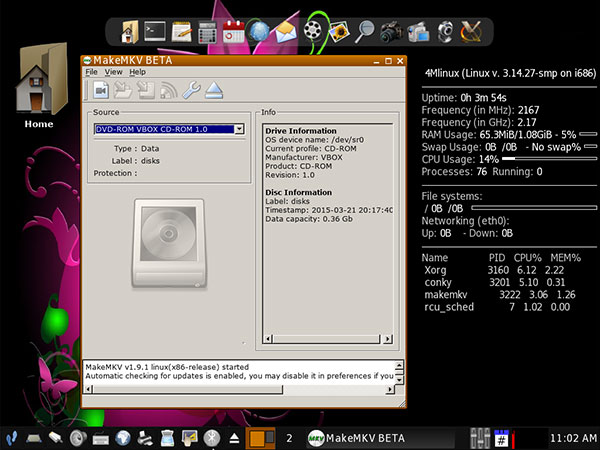Launch the terminal from the top dock
Viewport: 600px width, 450px height.
coord(155,32)
